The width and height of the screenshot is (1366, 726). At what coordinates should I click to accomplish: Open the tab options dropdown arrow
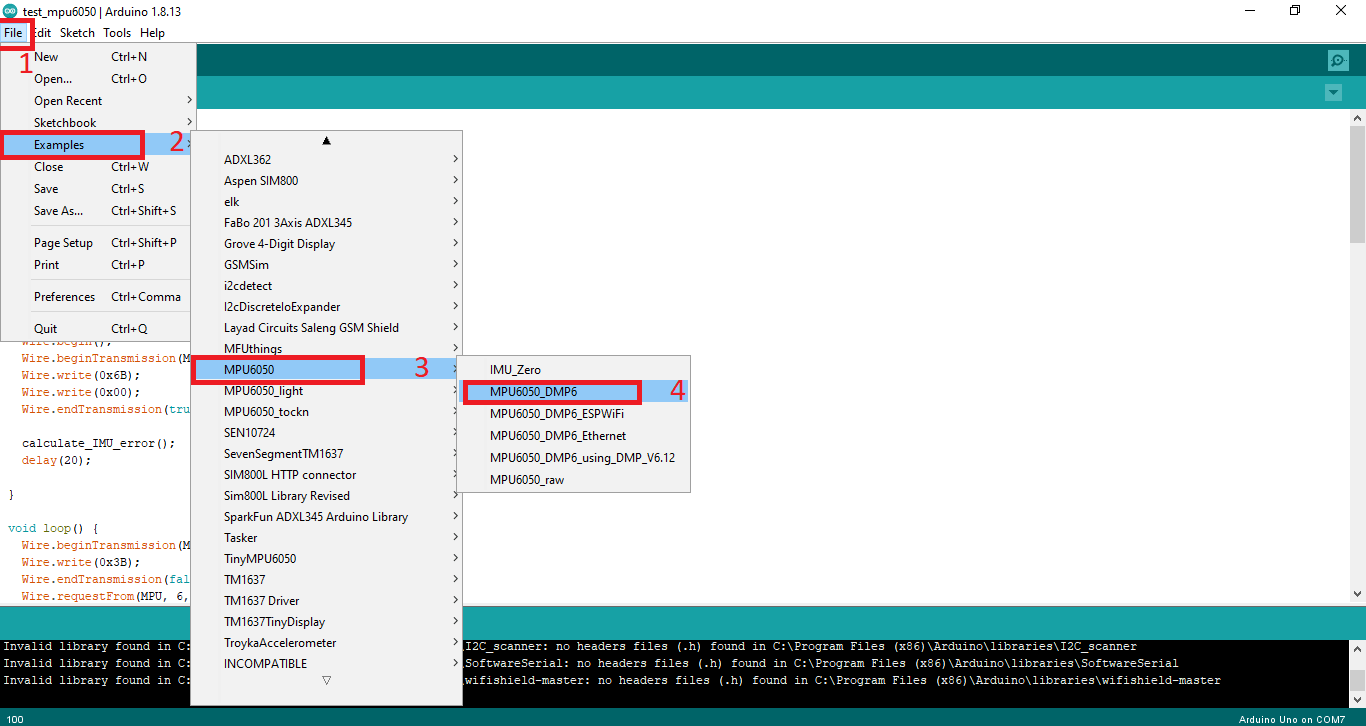click(1333, 93)
